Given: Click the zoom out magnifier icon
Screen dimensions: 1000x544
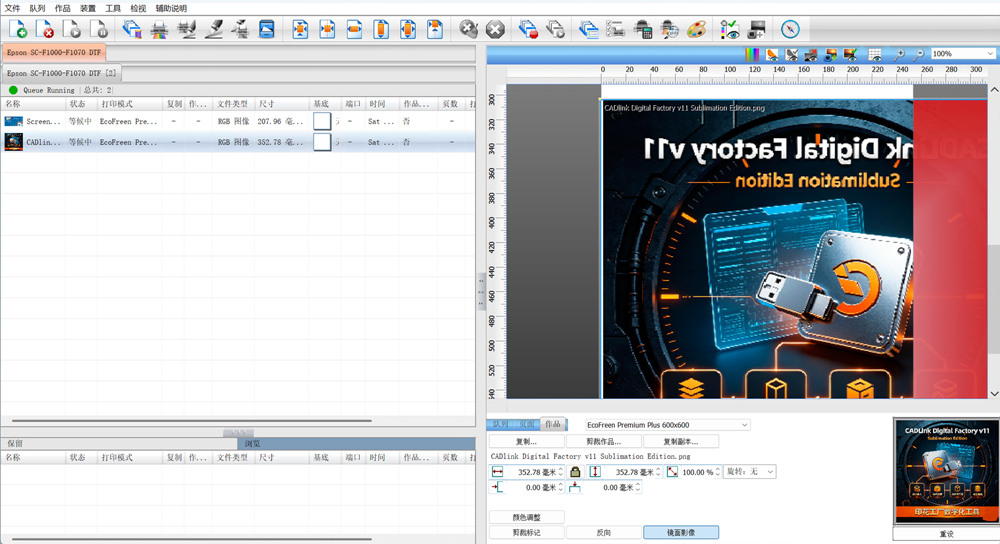Looking at the screenshot, I should tap(918, 54).
